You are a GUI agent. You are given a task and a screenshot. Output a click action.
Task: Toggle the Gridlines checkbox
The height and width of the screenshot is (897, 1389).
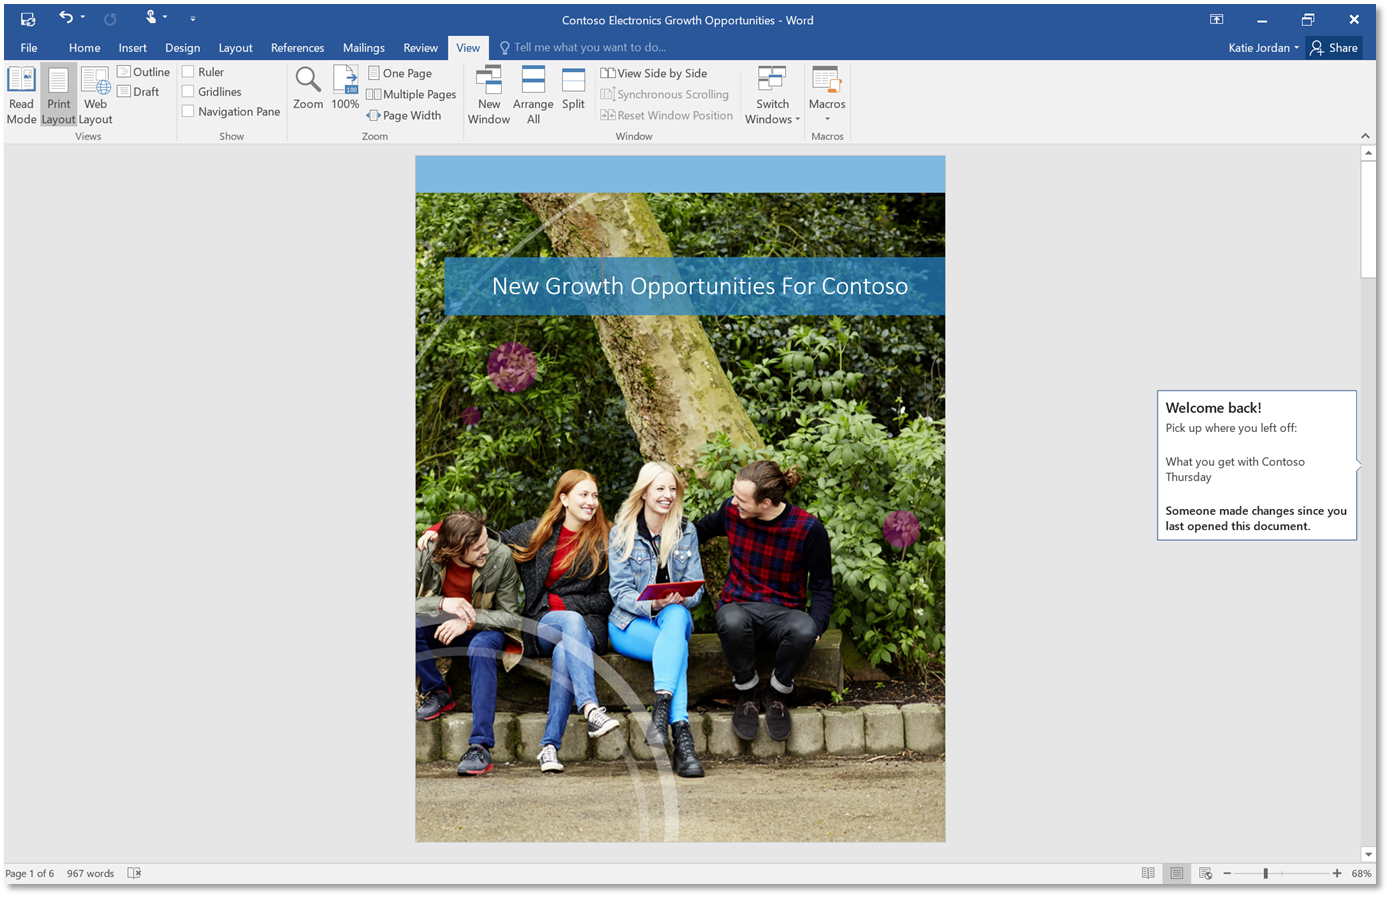[x=188, y=92]
